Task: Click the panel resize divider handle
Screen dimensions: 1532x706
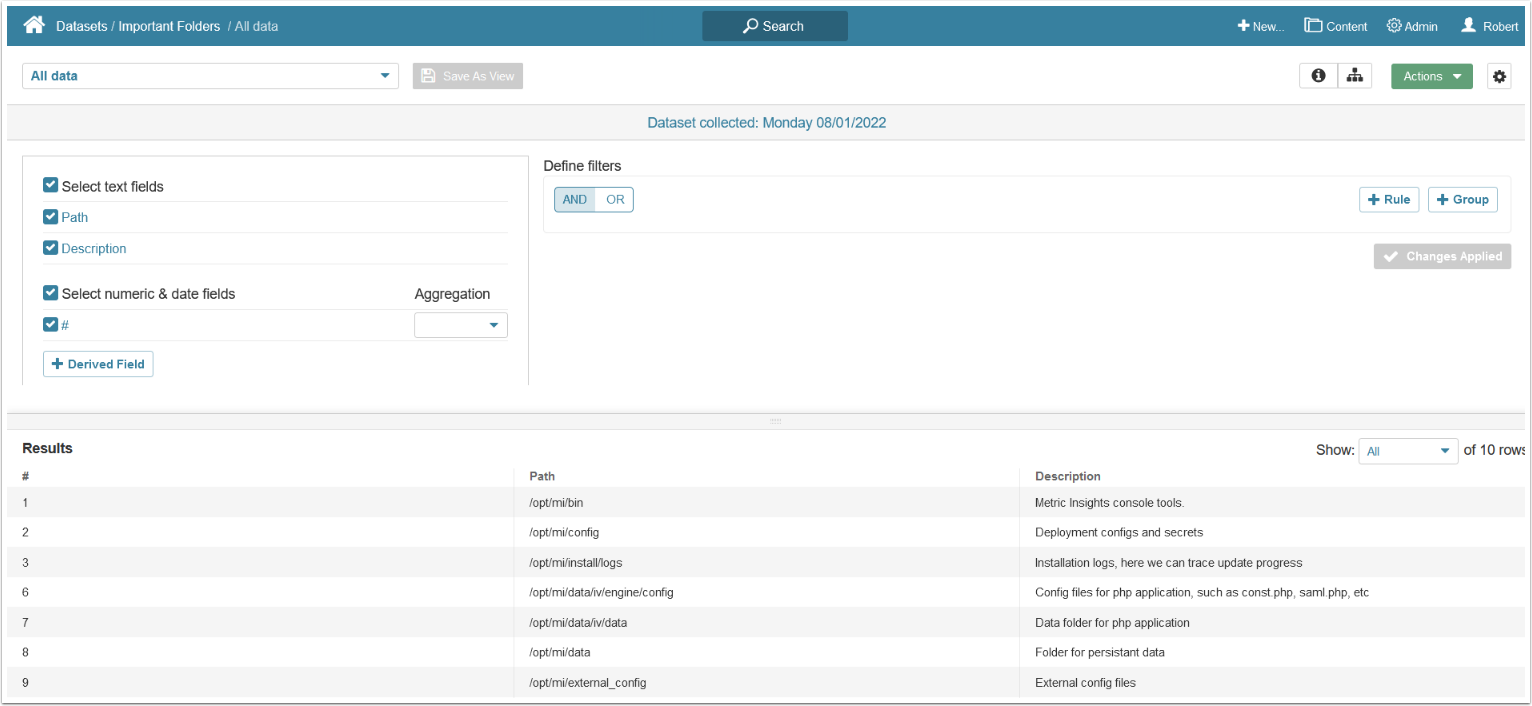Action: [775, 421]
